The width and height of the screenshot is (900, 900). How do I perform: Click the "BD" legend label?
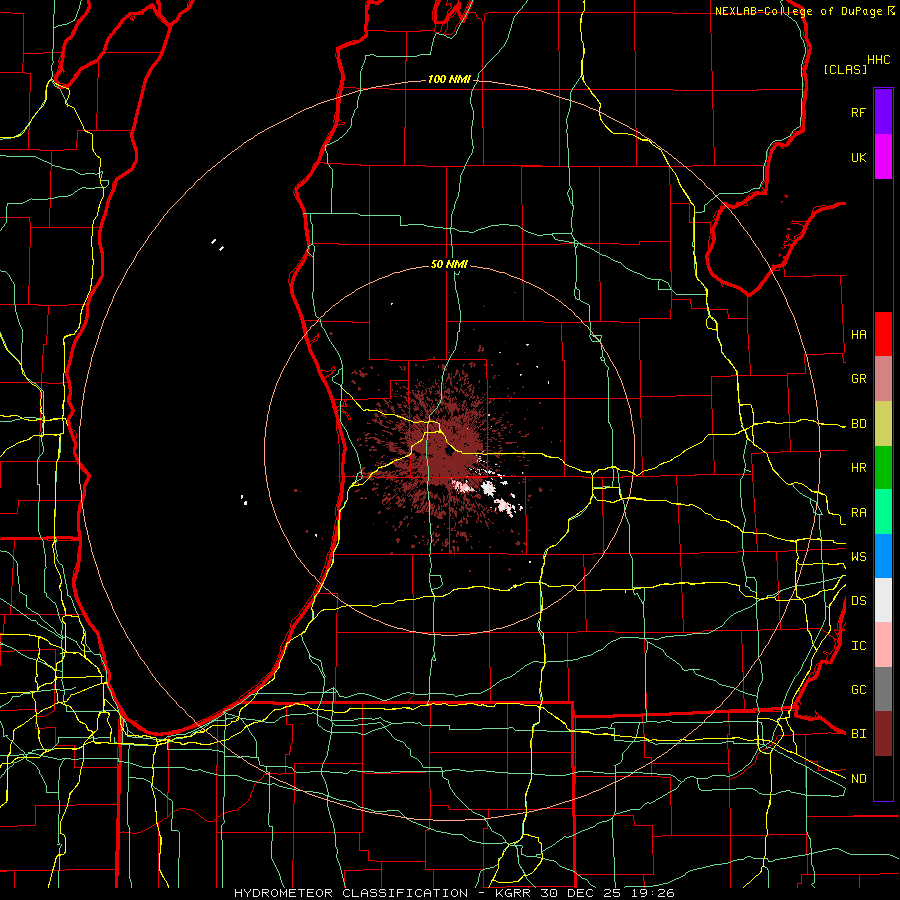[x=858, y=424]
